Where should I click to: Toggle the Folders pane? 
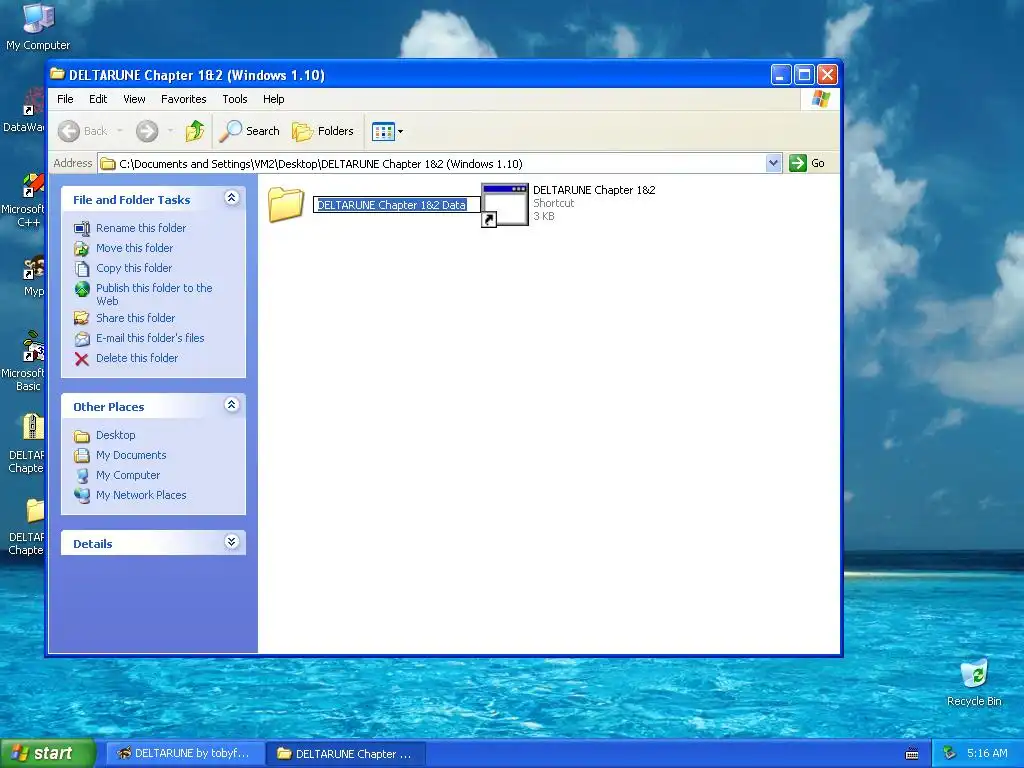323,131
